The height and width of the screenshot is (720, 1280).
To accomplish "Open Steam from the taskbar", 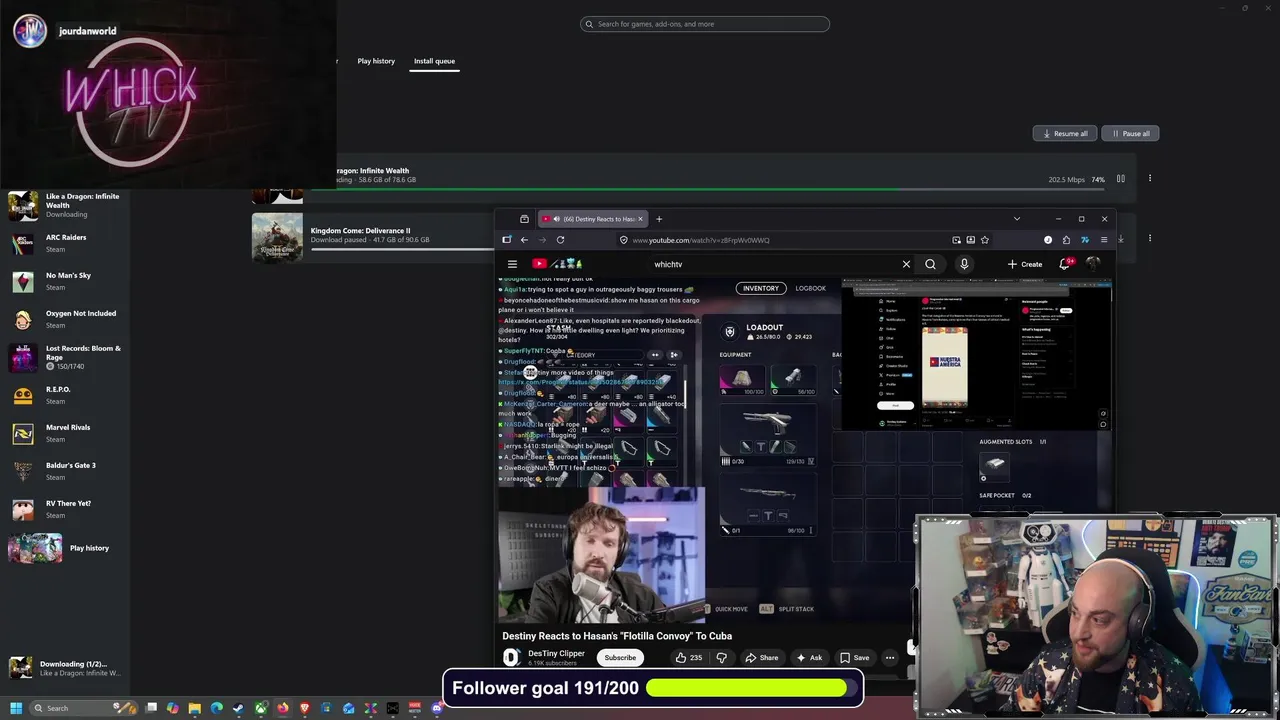I will click(x=238, y=708).
